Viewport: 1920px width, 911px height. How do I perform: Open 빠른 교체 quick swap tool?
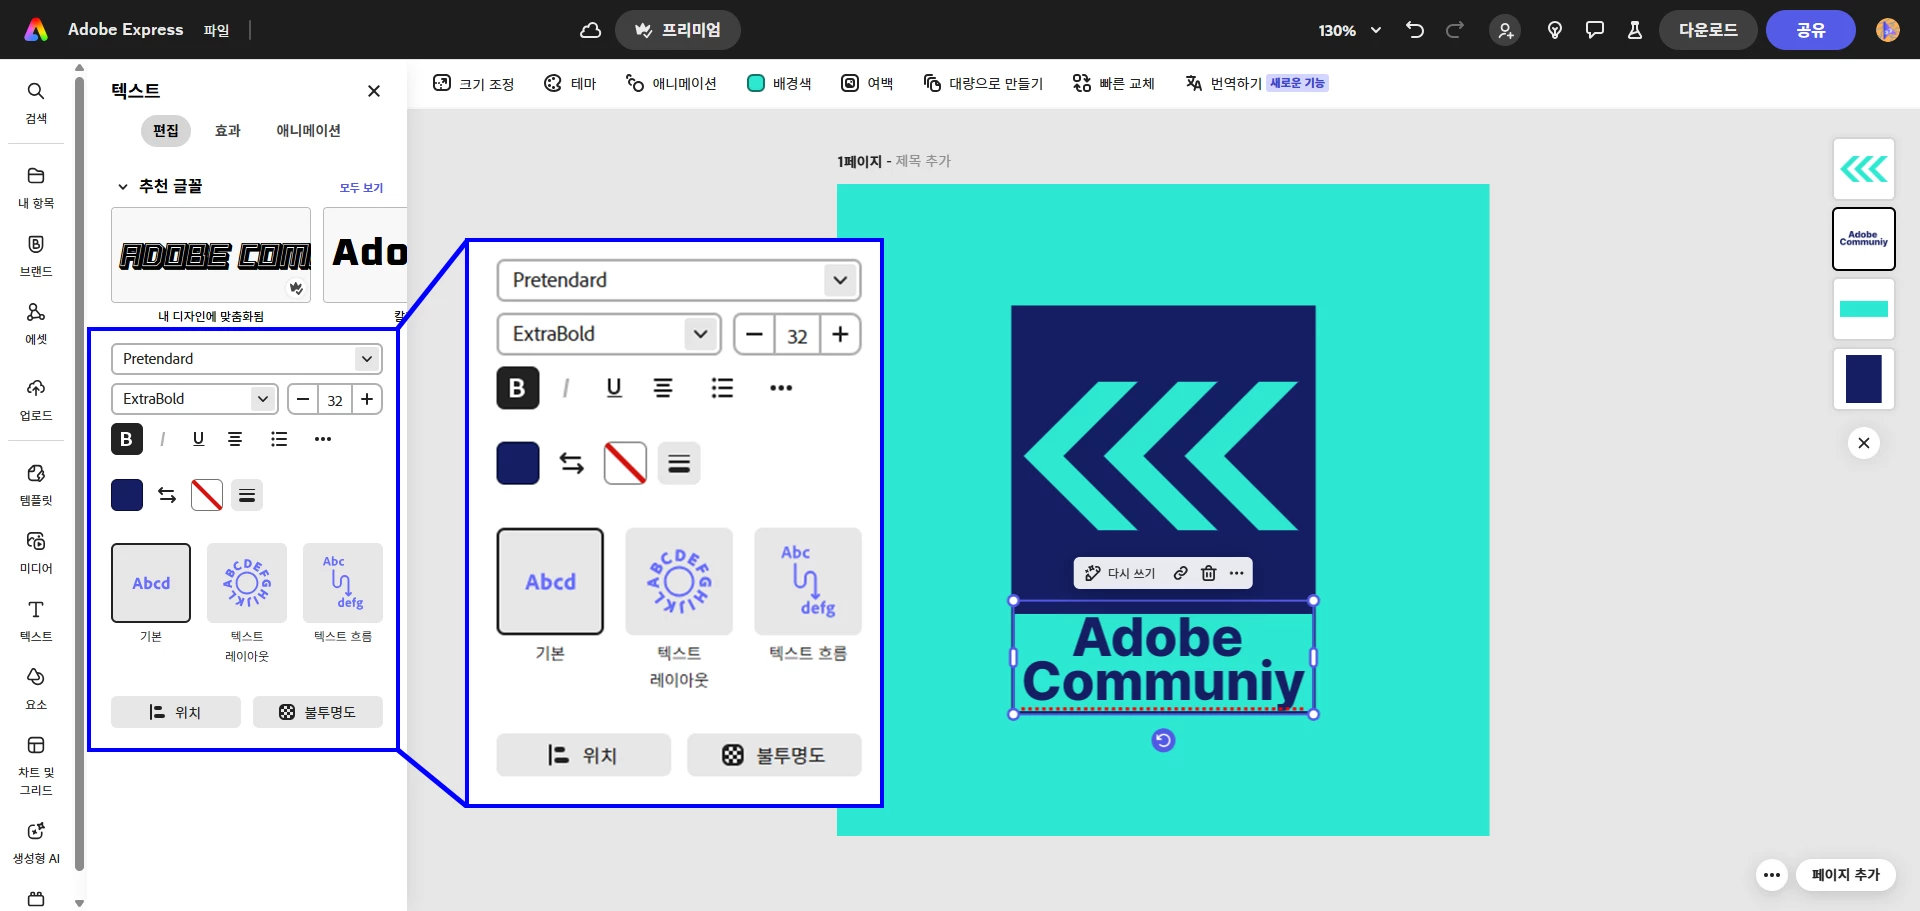(x=1113, y=83)
